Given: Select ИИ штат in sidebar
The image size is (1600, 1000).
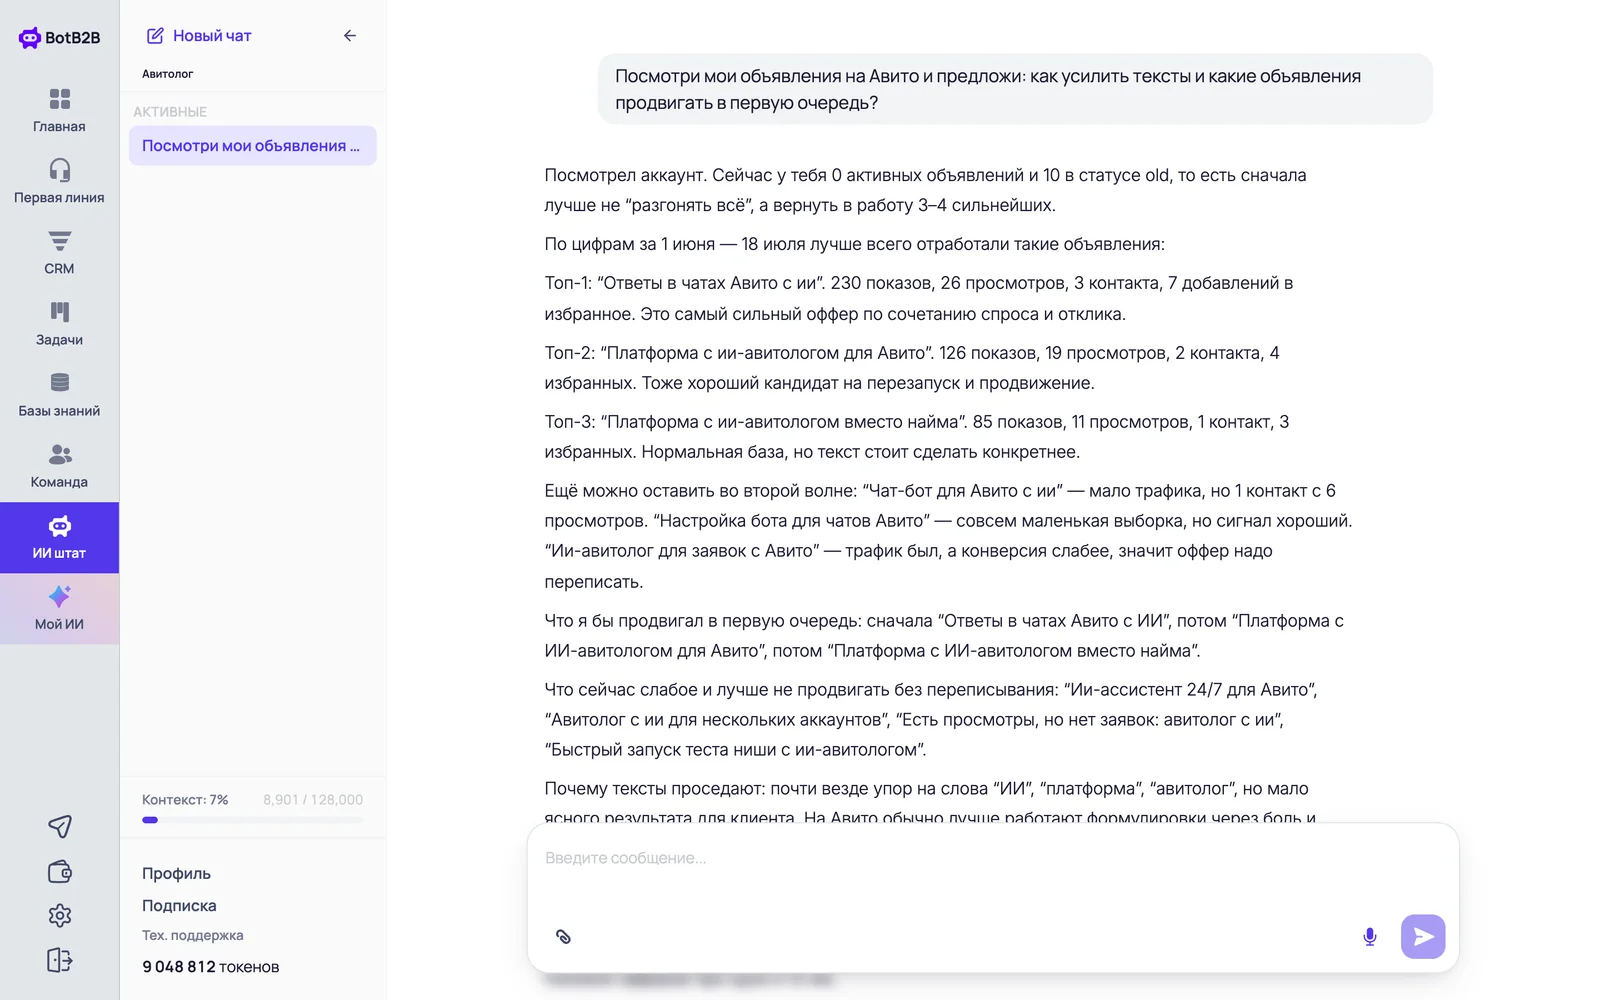Looking at the screenshot, I should click(59, 538).
